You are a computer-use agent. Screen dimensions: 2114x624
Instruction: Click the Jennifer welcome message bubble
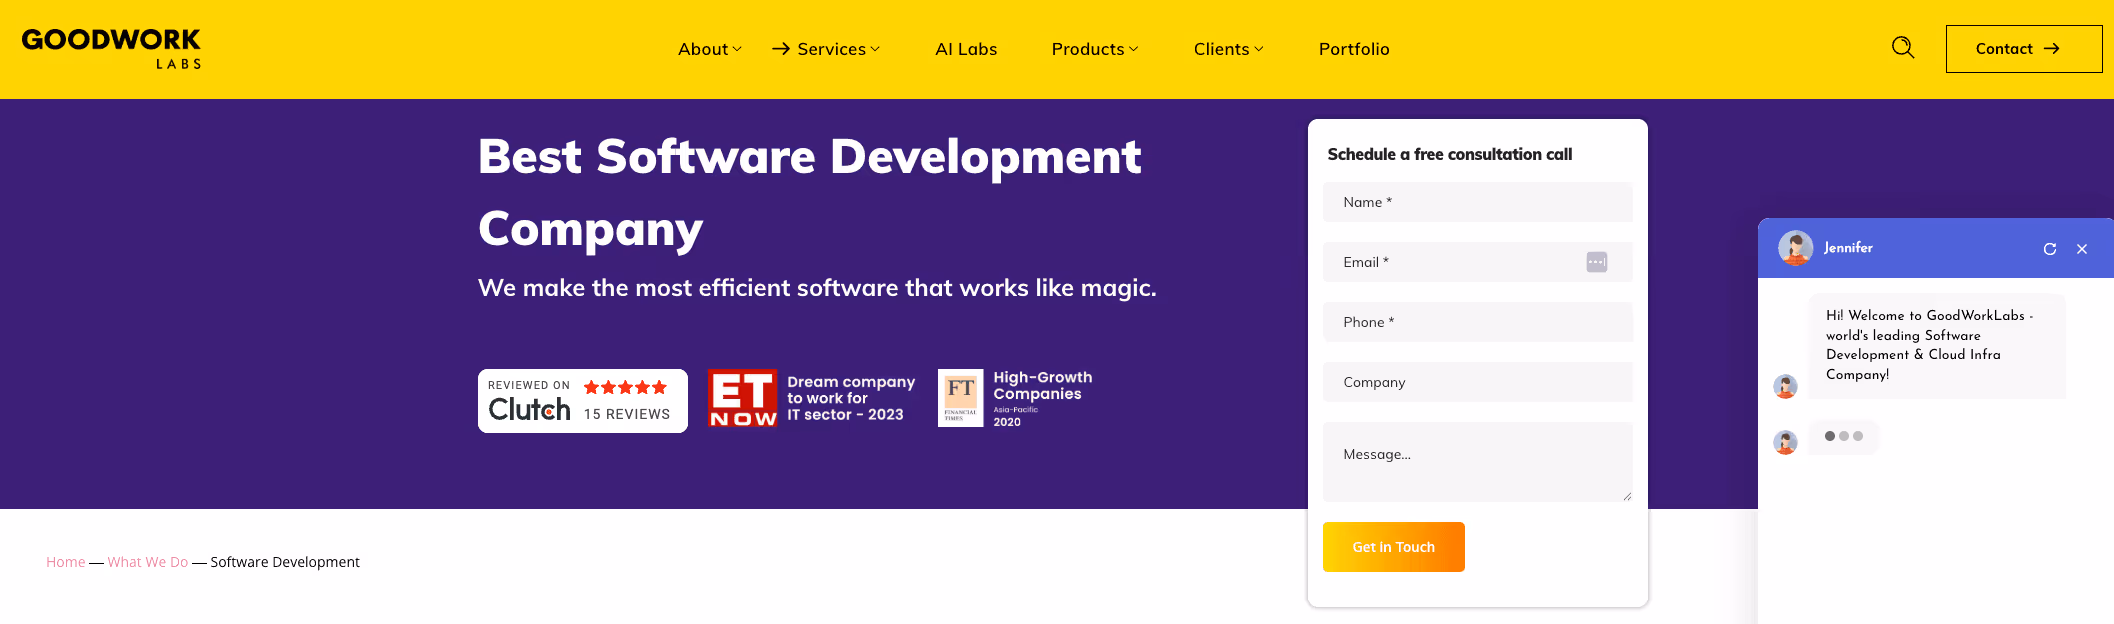point(1937,345)
